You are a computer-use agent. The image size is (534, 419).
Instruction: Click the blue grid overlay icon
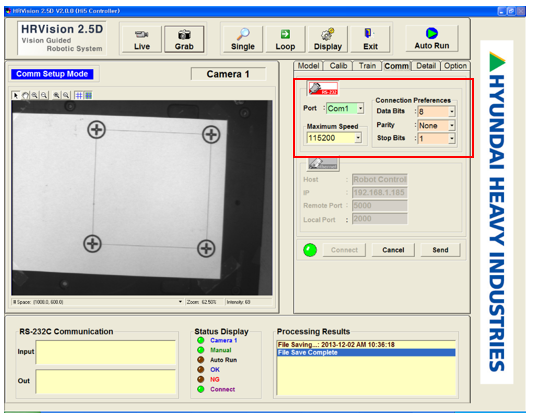79,95
